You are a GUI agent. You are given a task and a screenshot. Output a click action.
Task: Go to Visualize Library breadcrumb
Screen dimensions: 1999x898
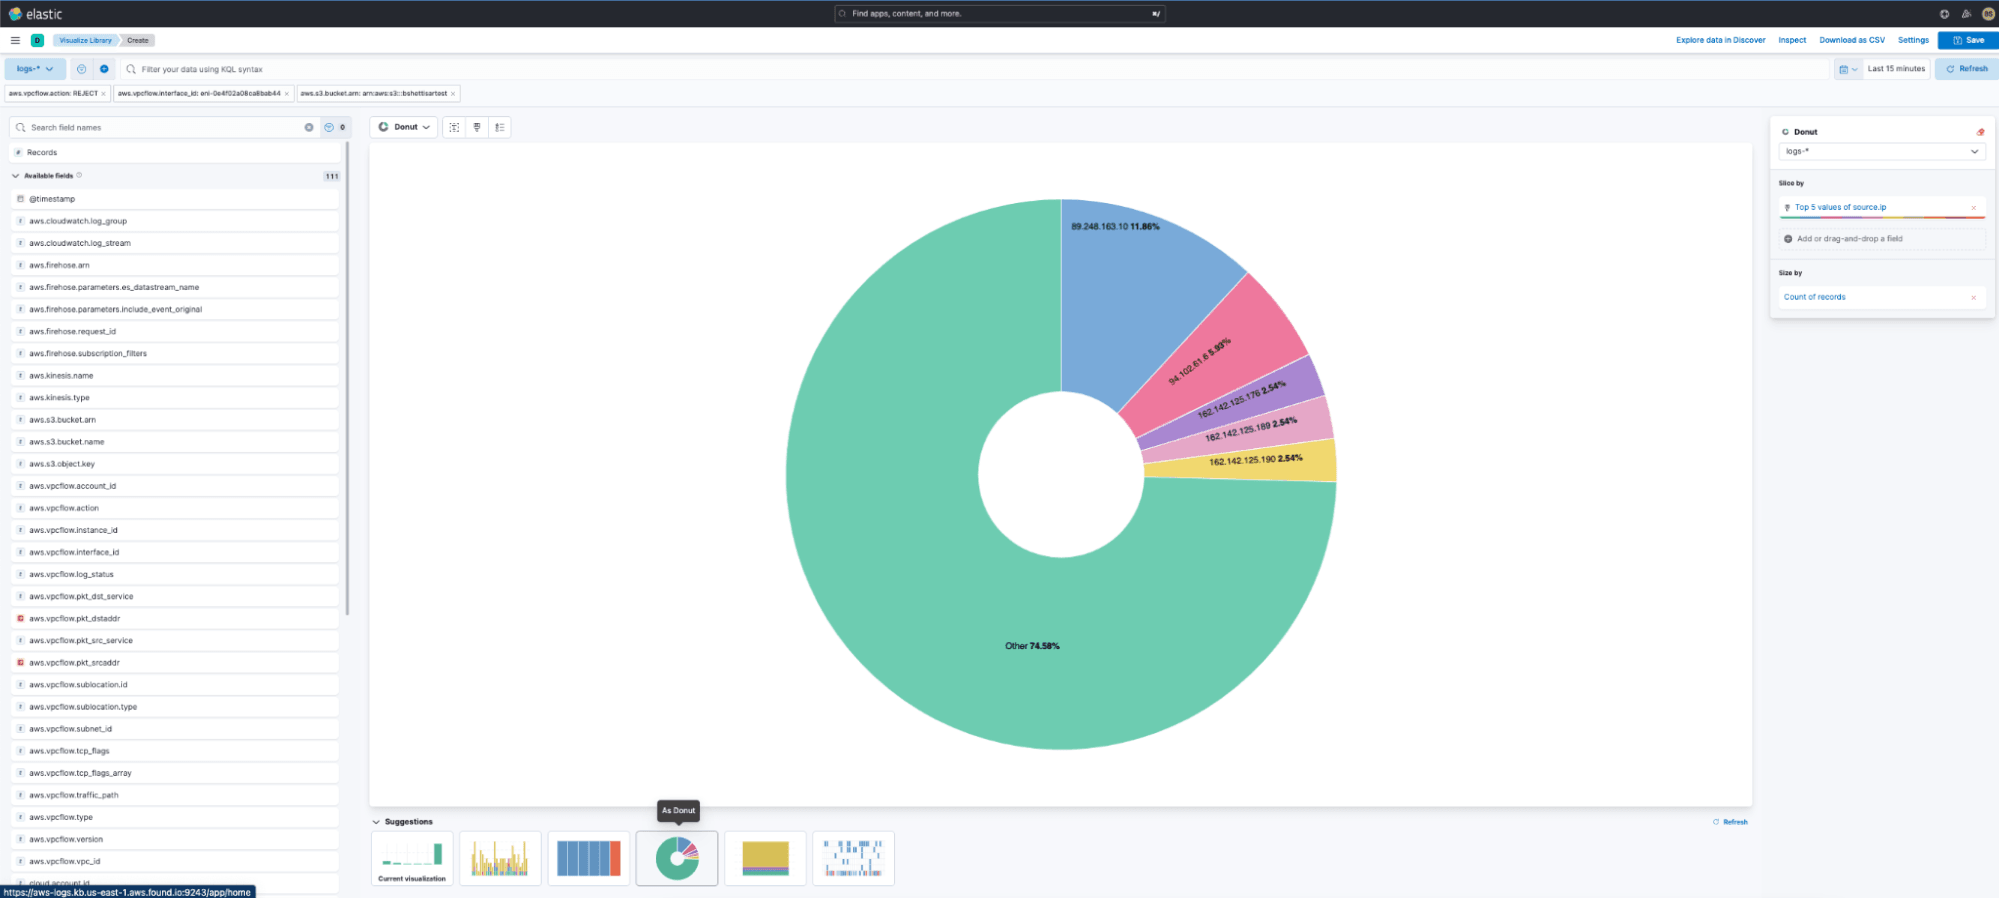[85, 40]
